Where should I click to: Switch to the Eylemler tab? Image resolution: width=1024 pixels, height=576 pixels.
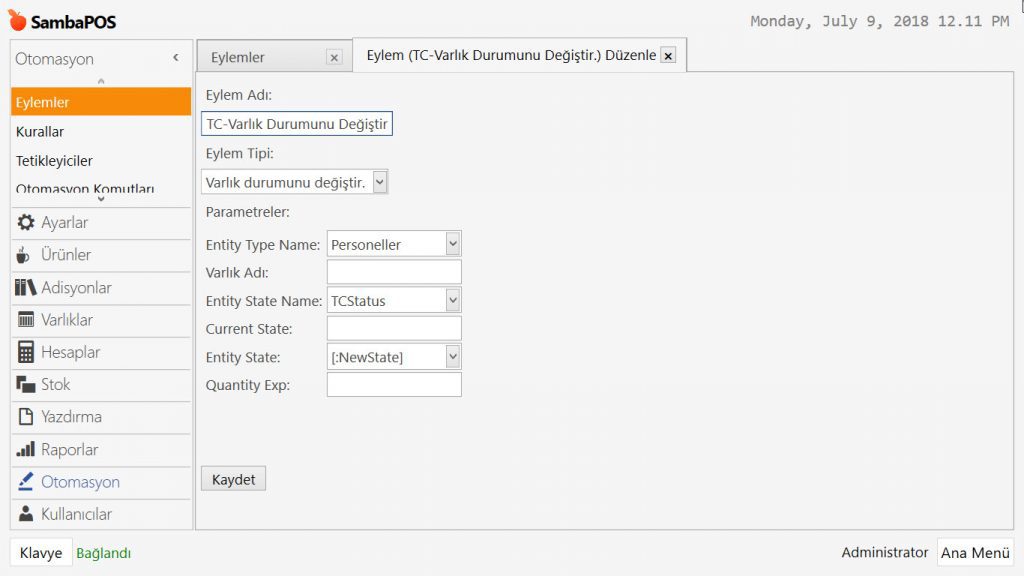[x=238, y=58]
